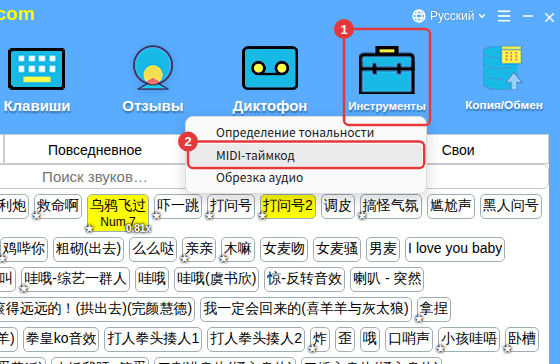Toggle favorite star on 吓一跳
Viewport: 560px width, 364px height.
tap(157, 215)
